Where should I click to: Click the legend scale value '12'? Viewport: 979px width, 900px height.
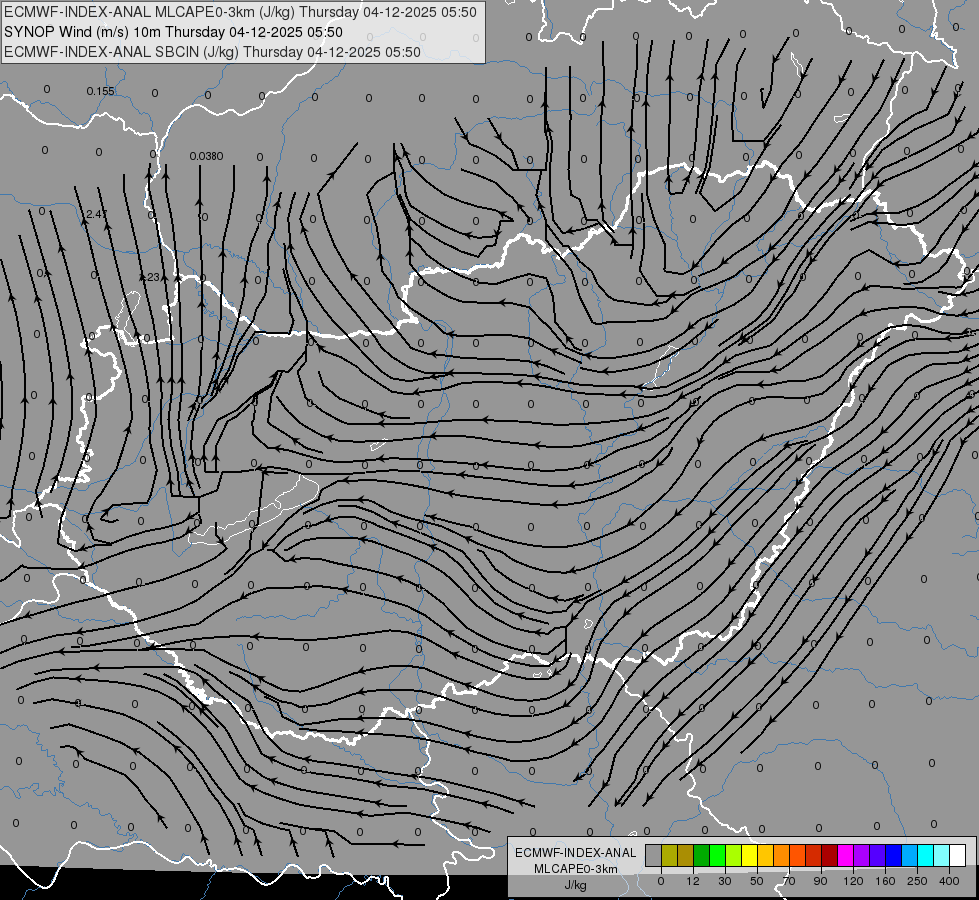693,881
